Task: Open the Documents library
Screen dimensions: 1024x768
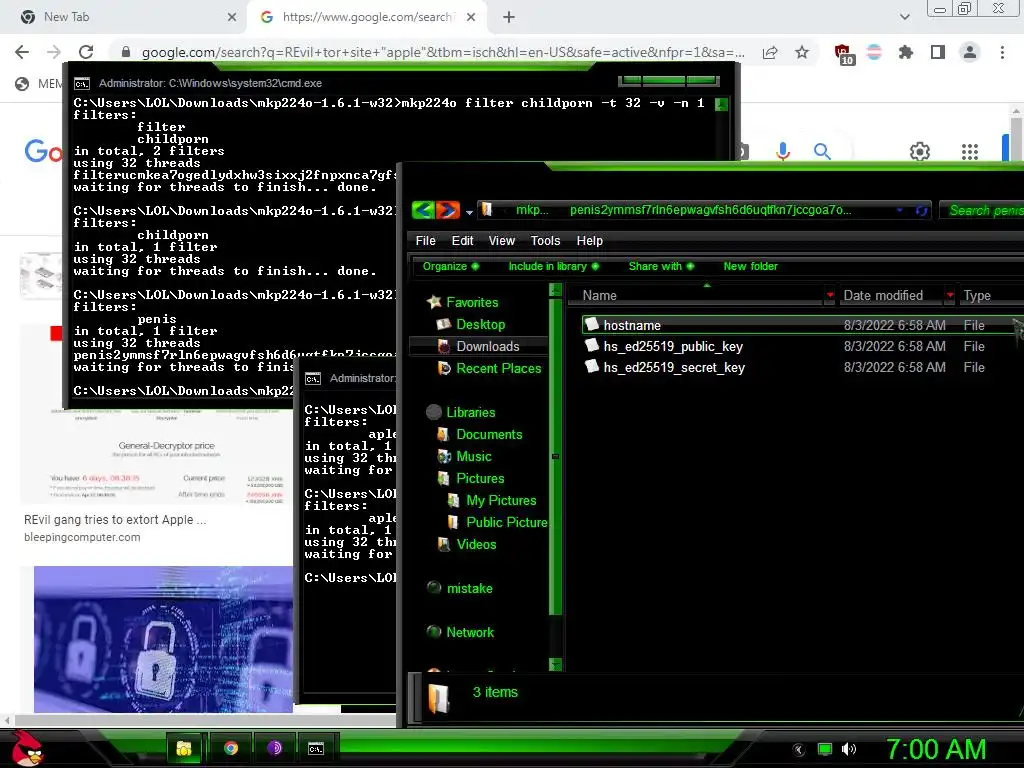Action: click(488, 434)
